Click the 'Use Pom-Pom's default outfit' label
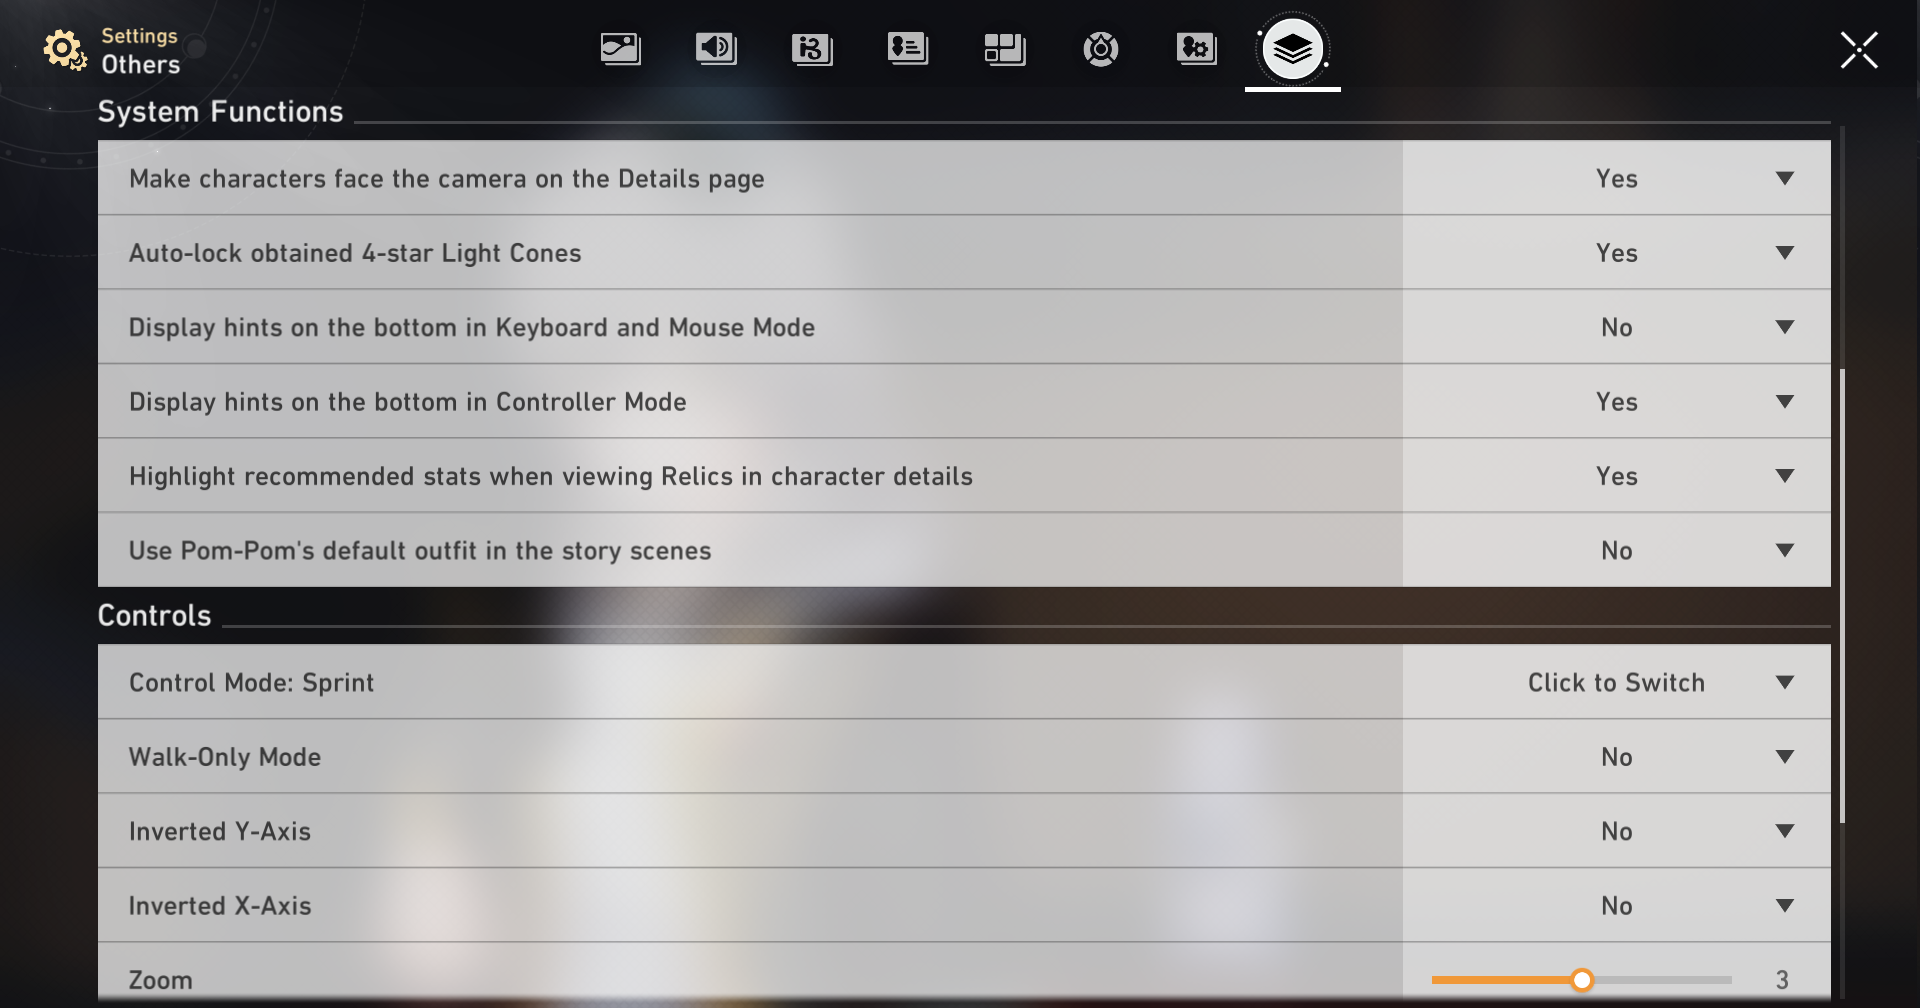 tap(420, 551)
